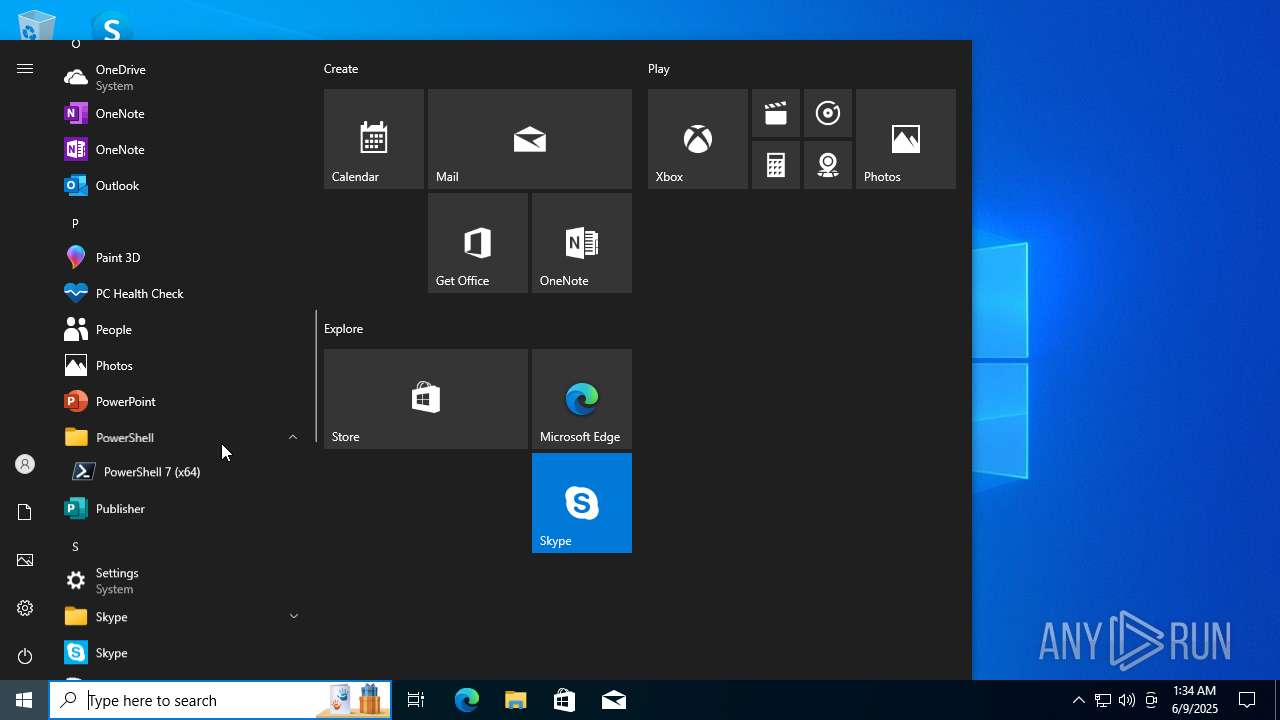Launch PowerPoint from the app list
The height and width of the screenshot is (720, 1280).
tap(182, 401)
